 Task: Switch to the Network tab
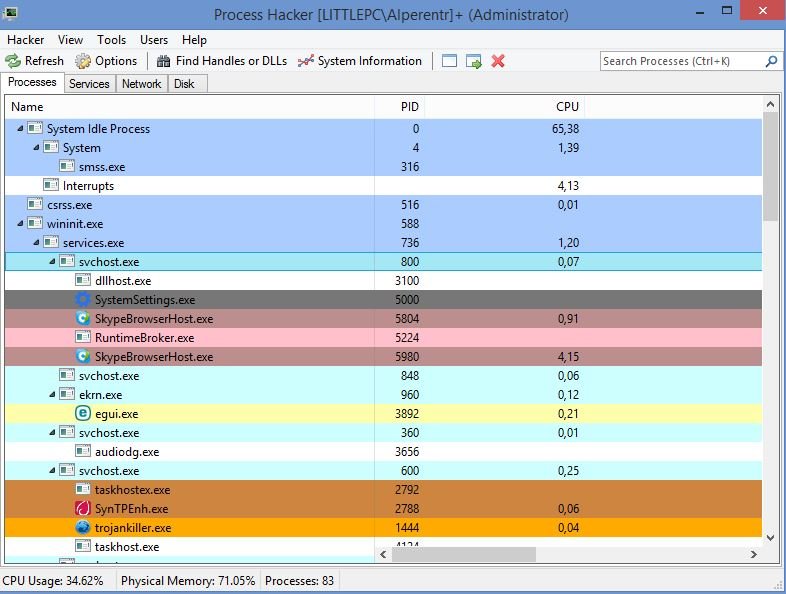[141, 84]
